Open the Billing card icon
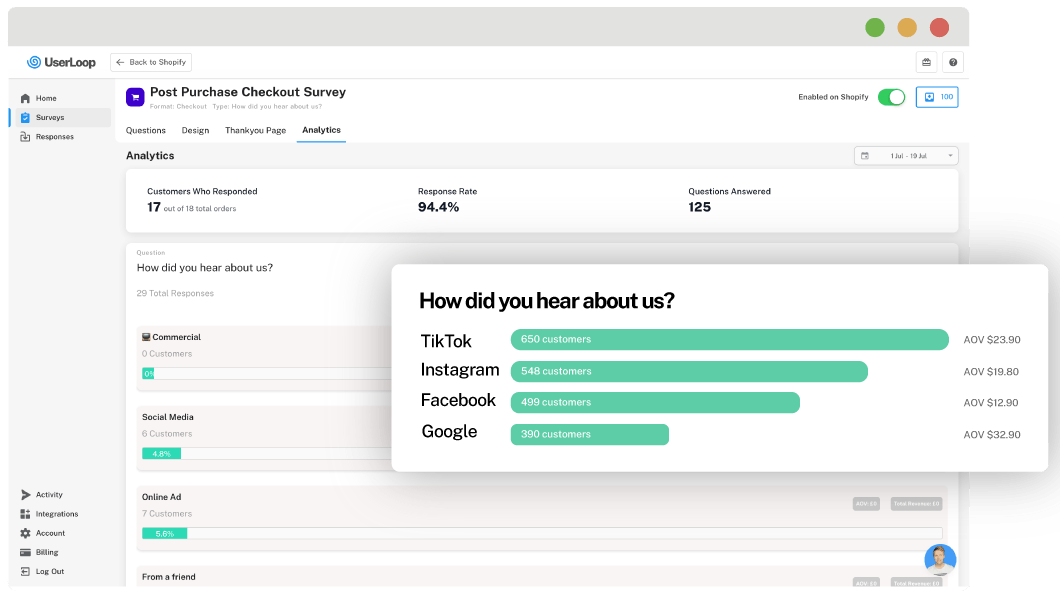 click(25, 552)
